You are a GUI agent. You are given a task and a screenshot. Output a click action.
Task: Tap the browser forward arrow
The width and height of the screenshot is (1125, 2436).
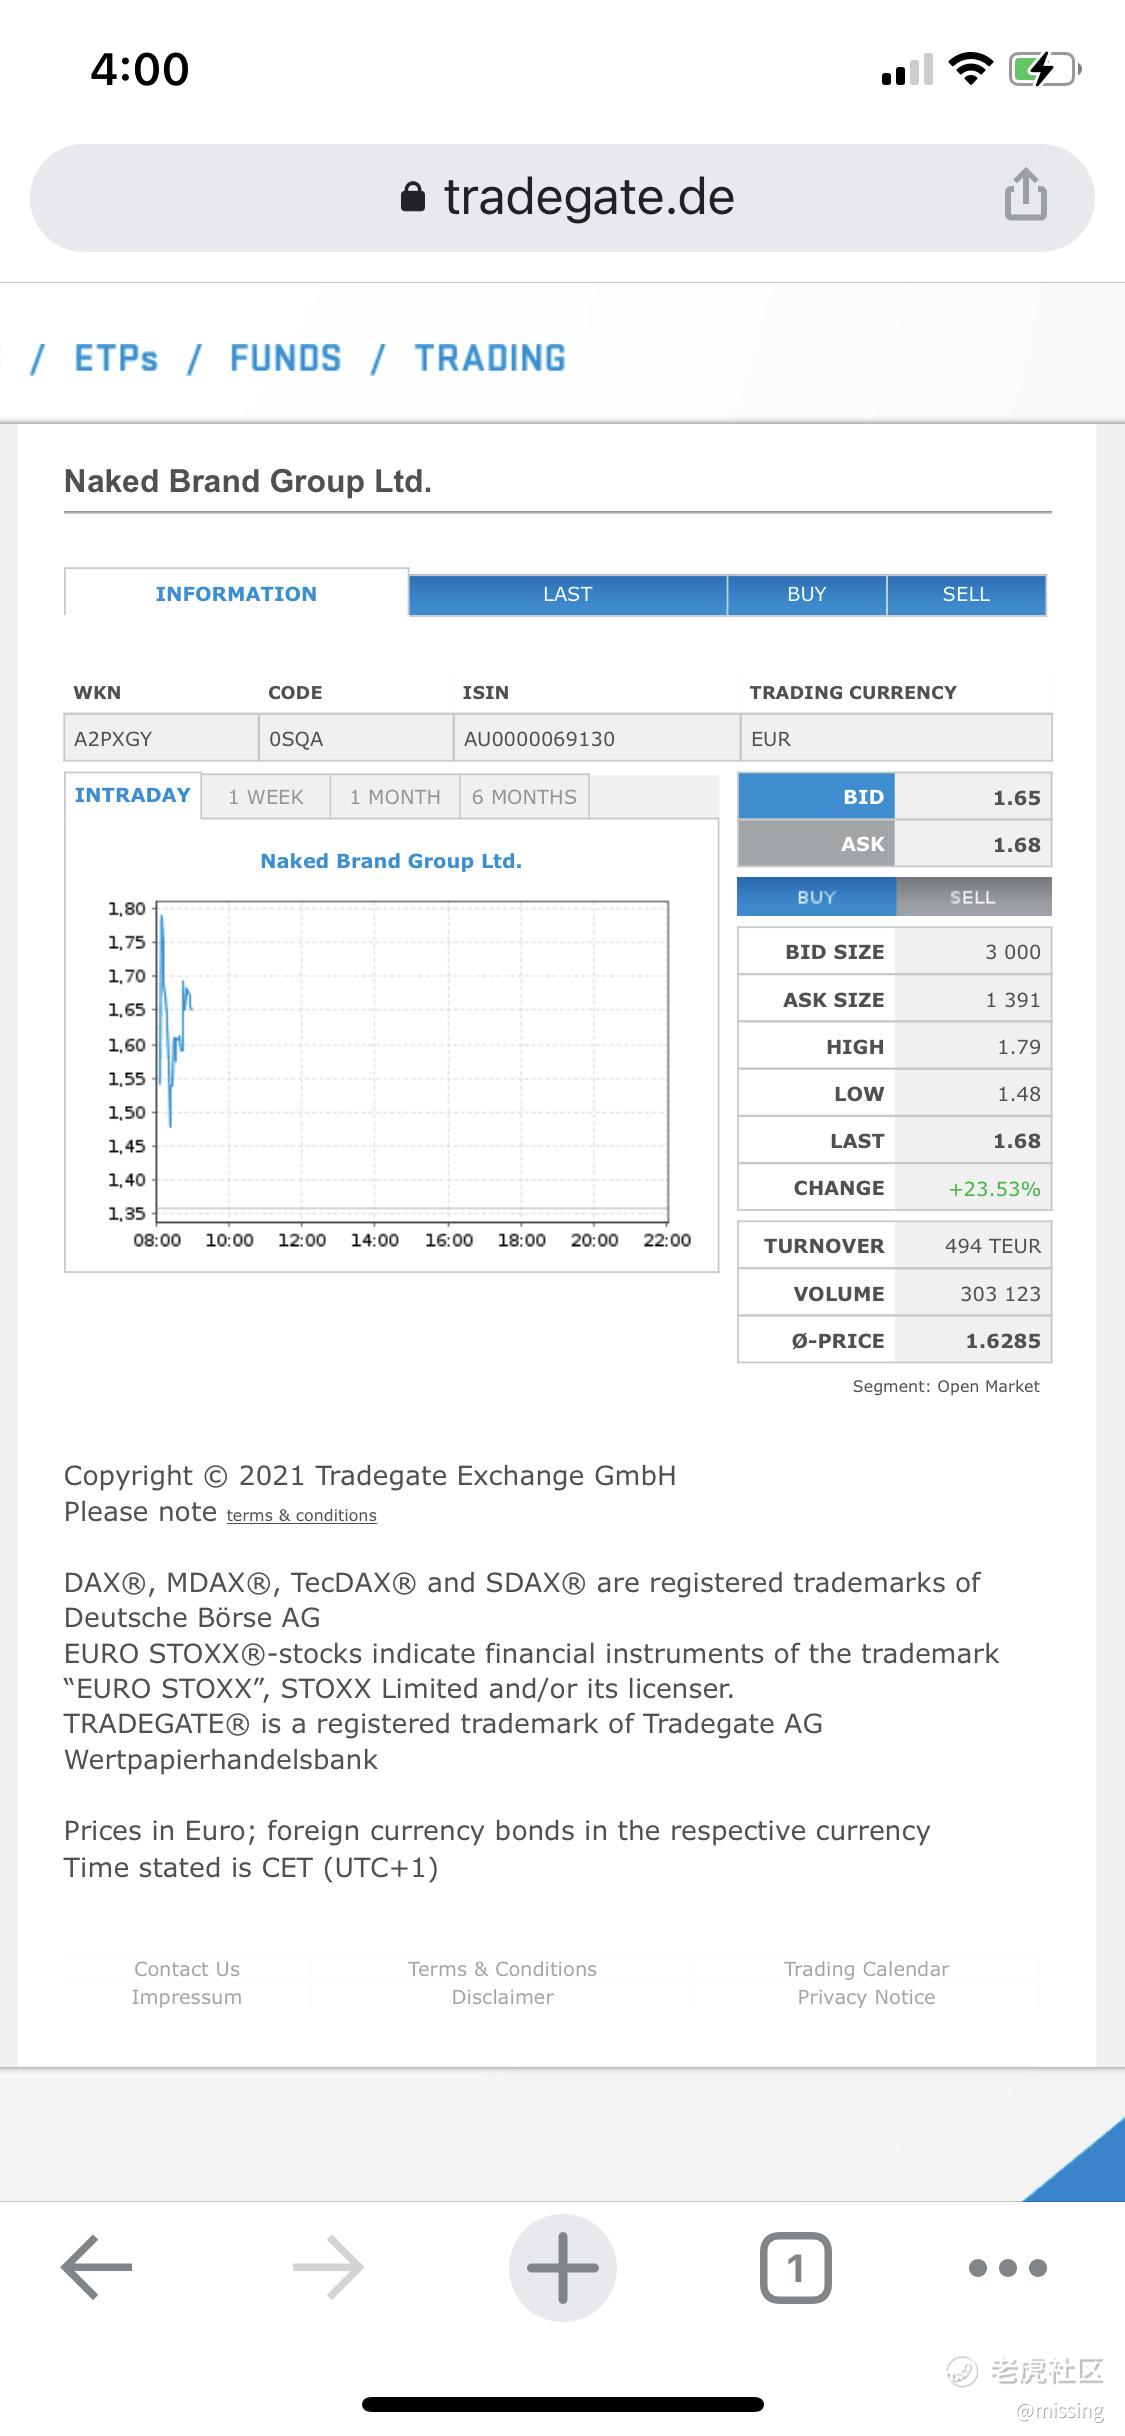pyautogui.click(x=328, y=2267)
